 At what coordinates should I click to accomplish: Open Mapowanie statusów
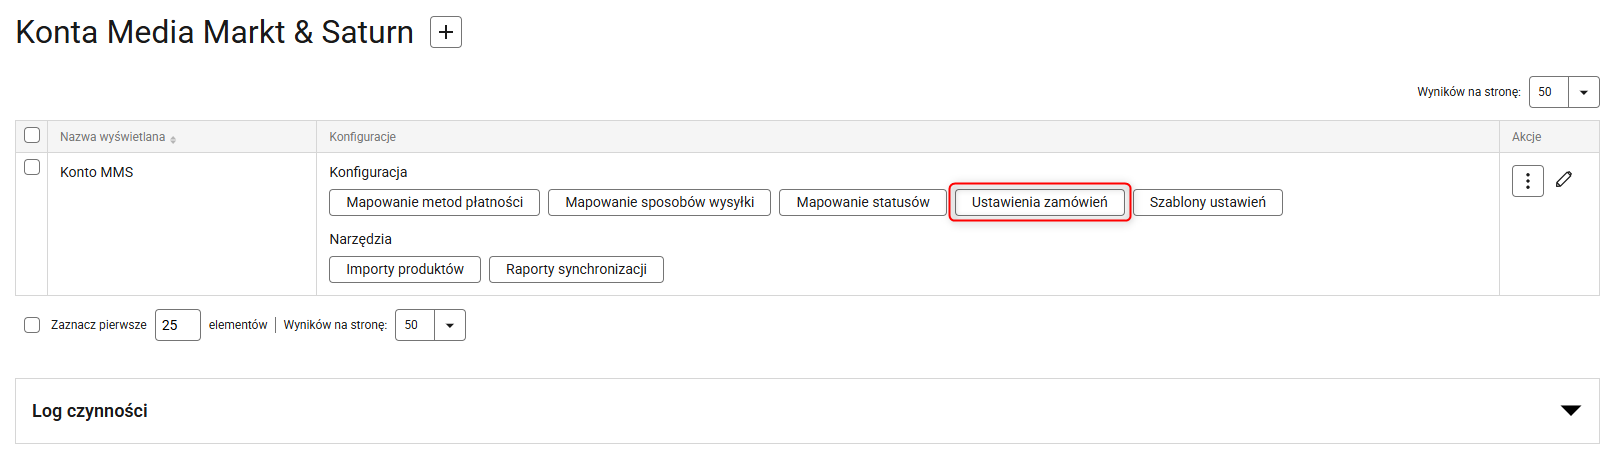pyautogui.click(x=863, y=202)
